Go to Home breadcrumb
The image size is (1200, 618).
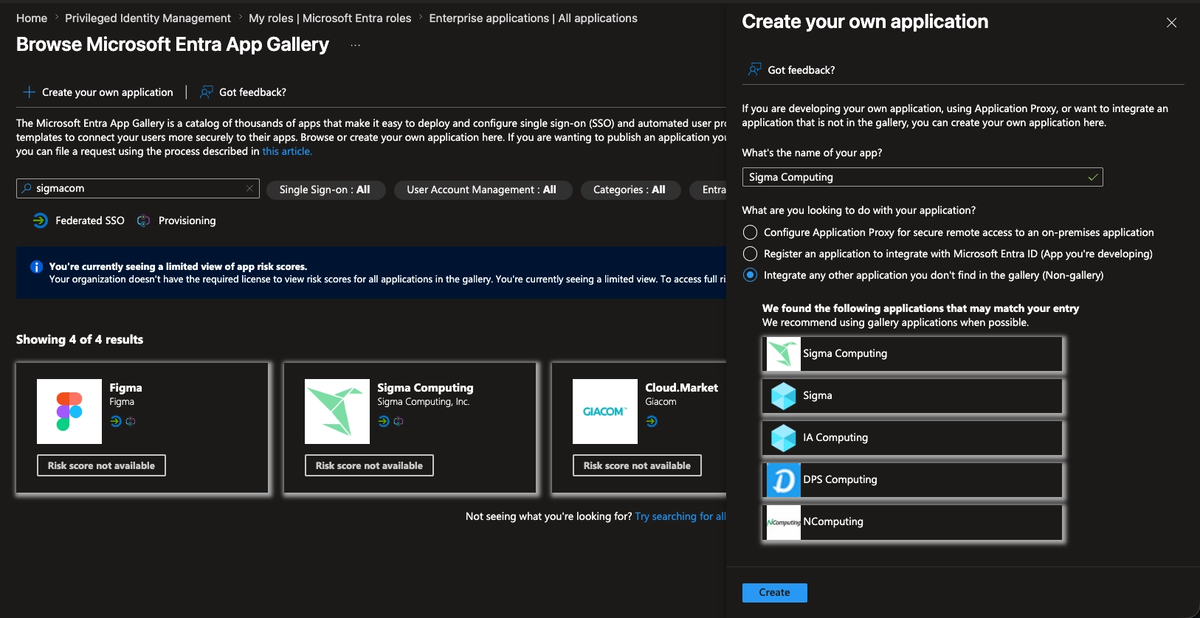tap(32, 18)
